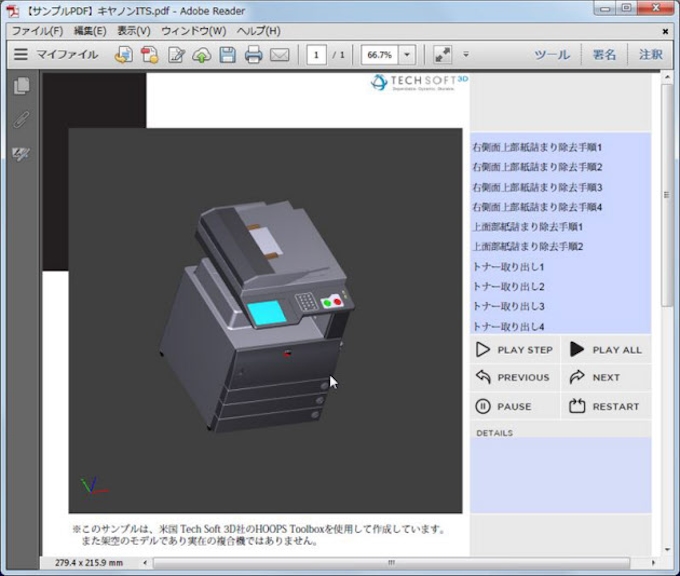Click the cloud upload icon
Viewport: 680px width, 576px height.
(x=201, y=55)
